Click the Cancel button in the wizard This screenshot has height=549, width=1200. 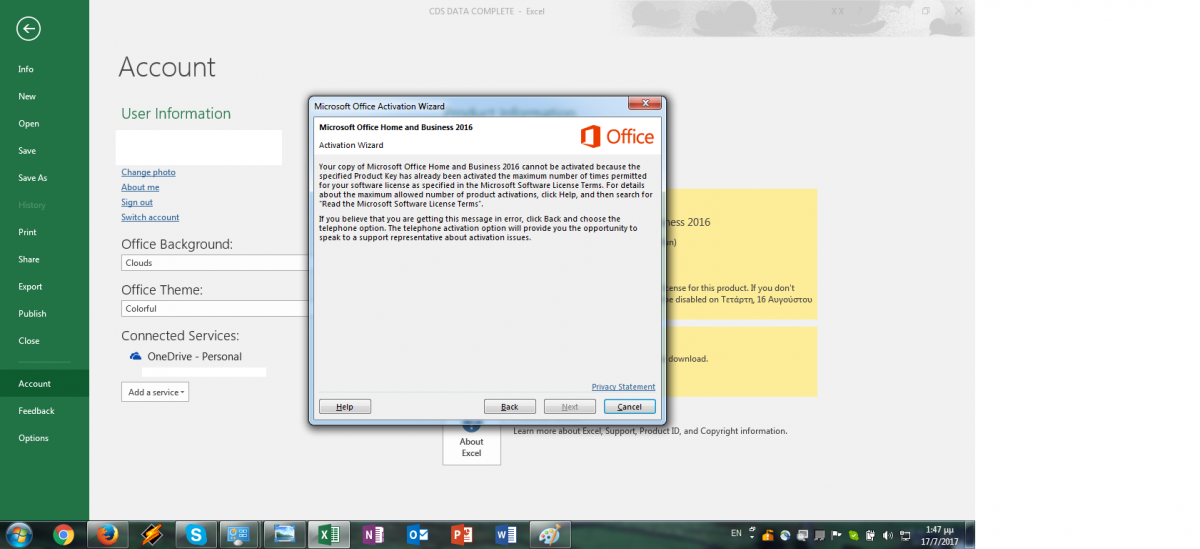[630, 407]
